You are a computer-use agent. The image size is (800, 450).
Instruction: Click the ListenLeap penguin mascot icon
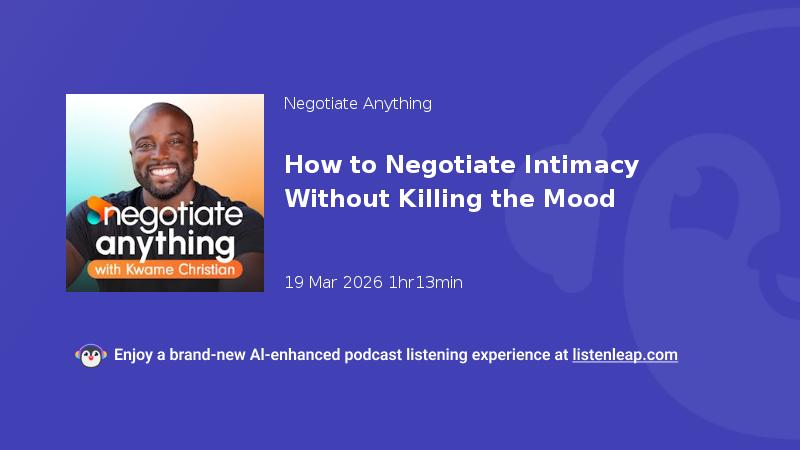pyautogui.click(x=91, y=356)
